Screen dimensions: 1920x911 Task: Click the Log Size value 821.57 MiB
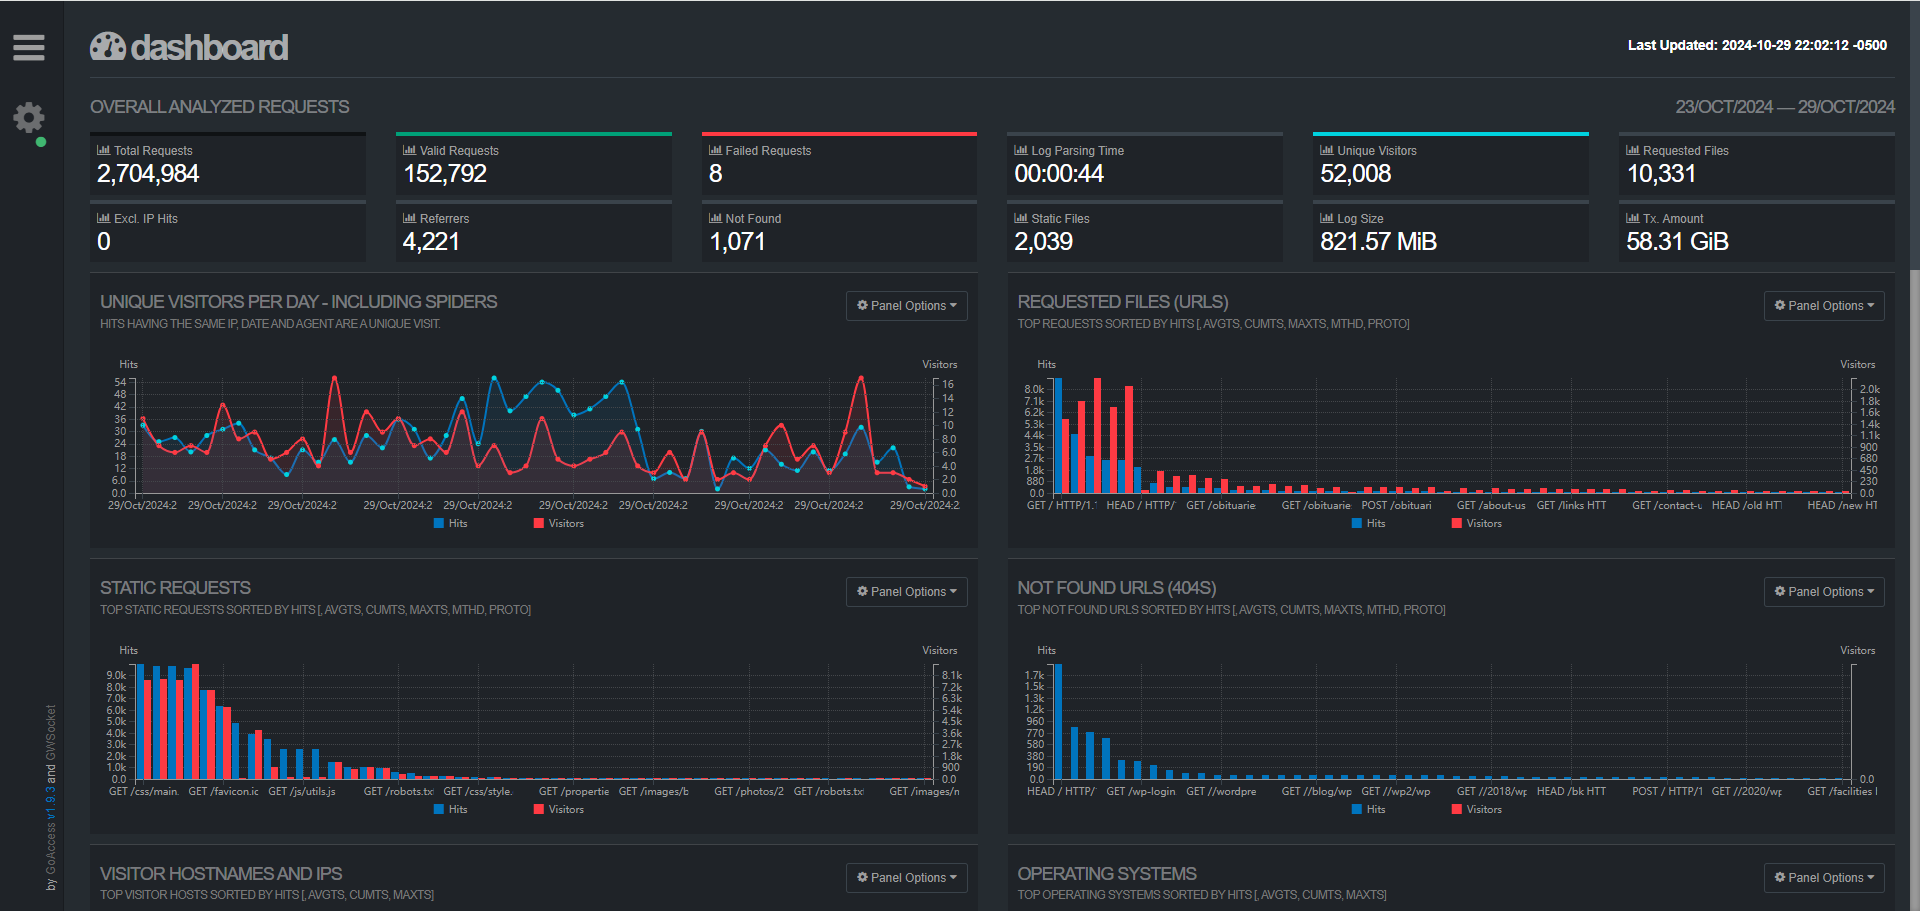1378,242
